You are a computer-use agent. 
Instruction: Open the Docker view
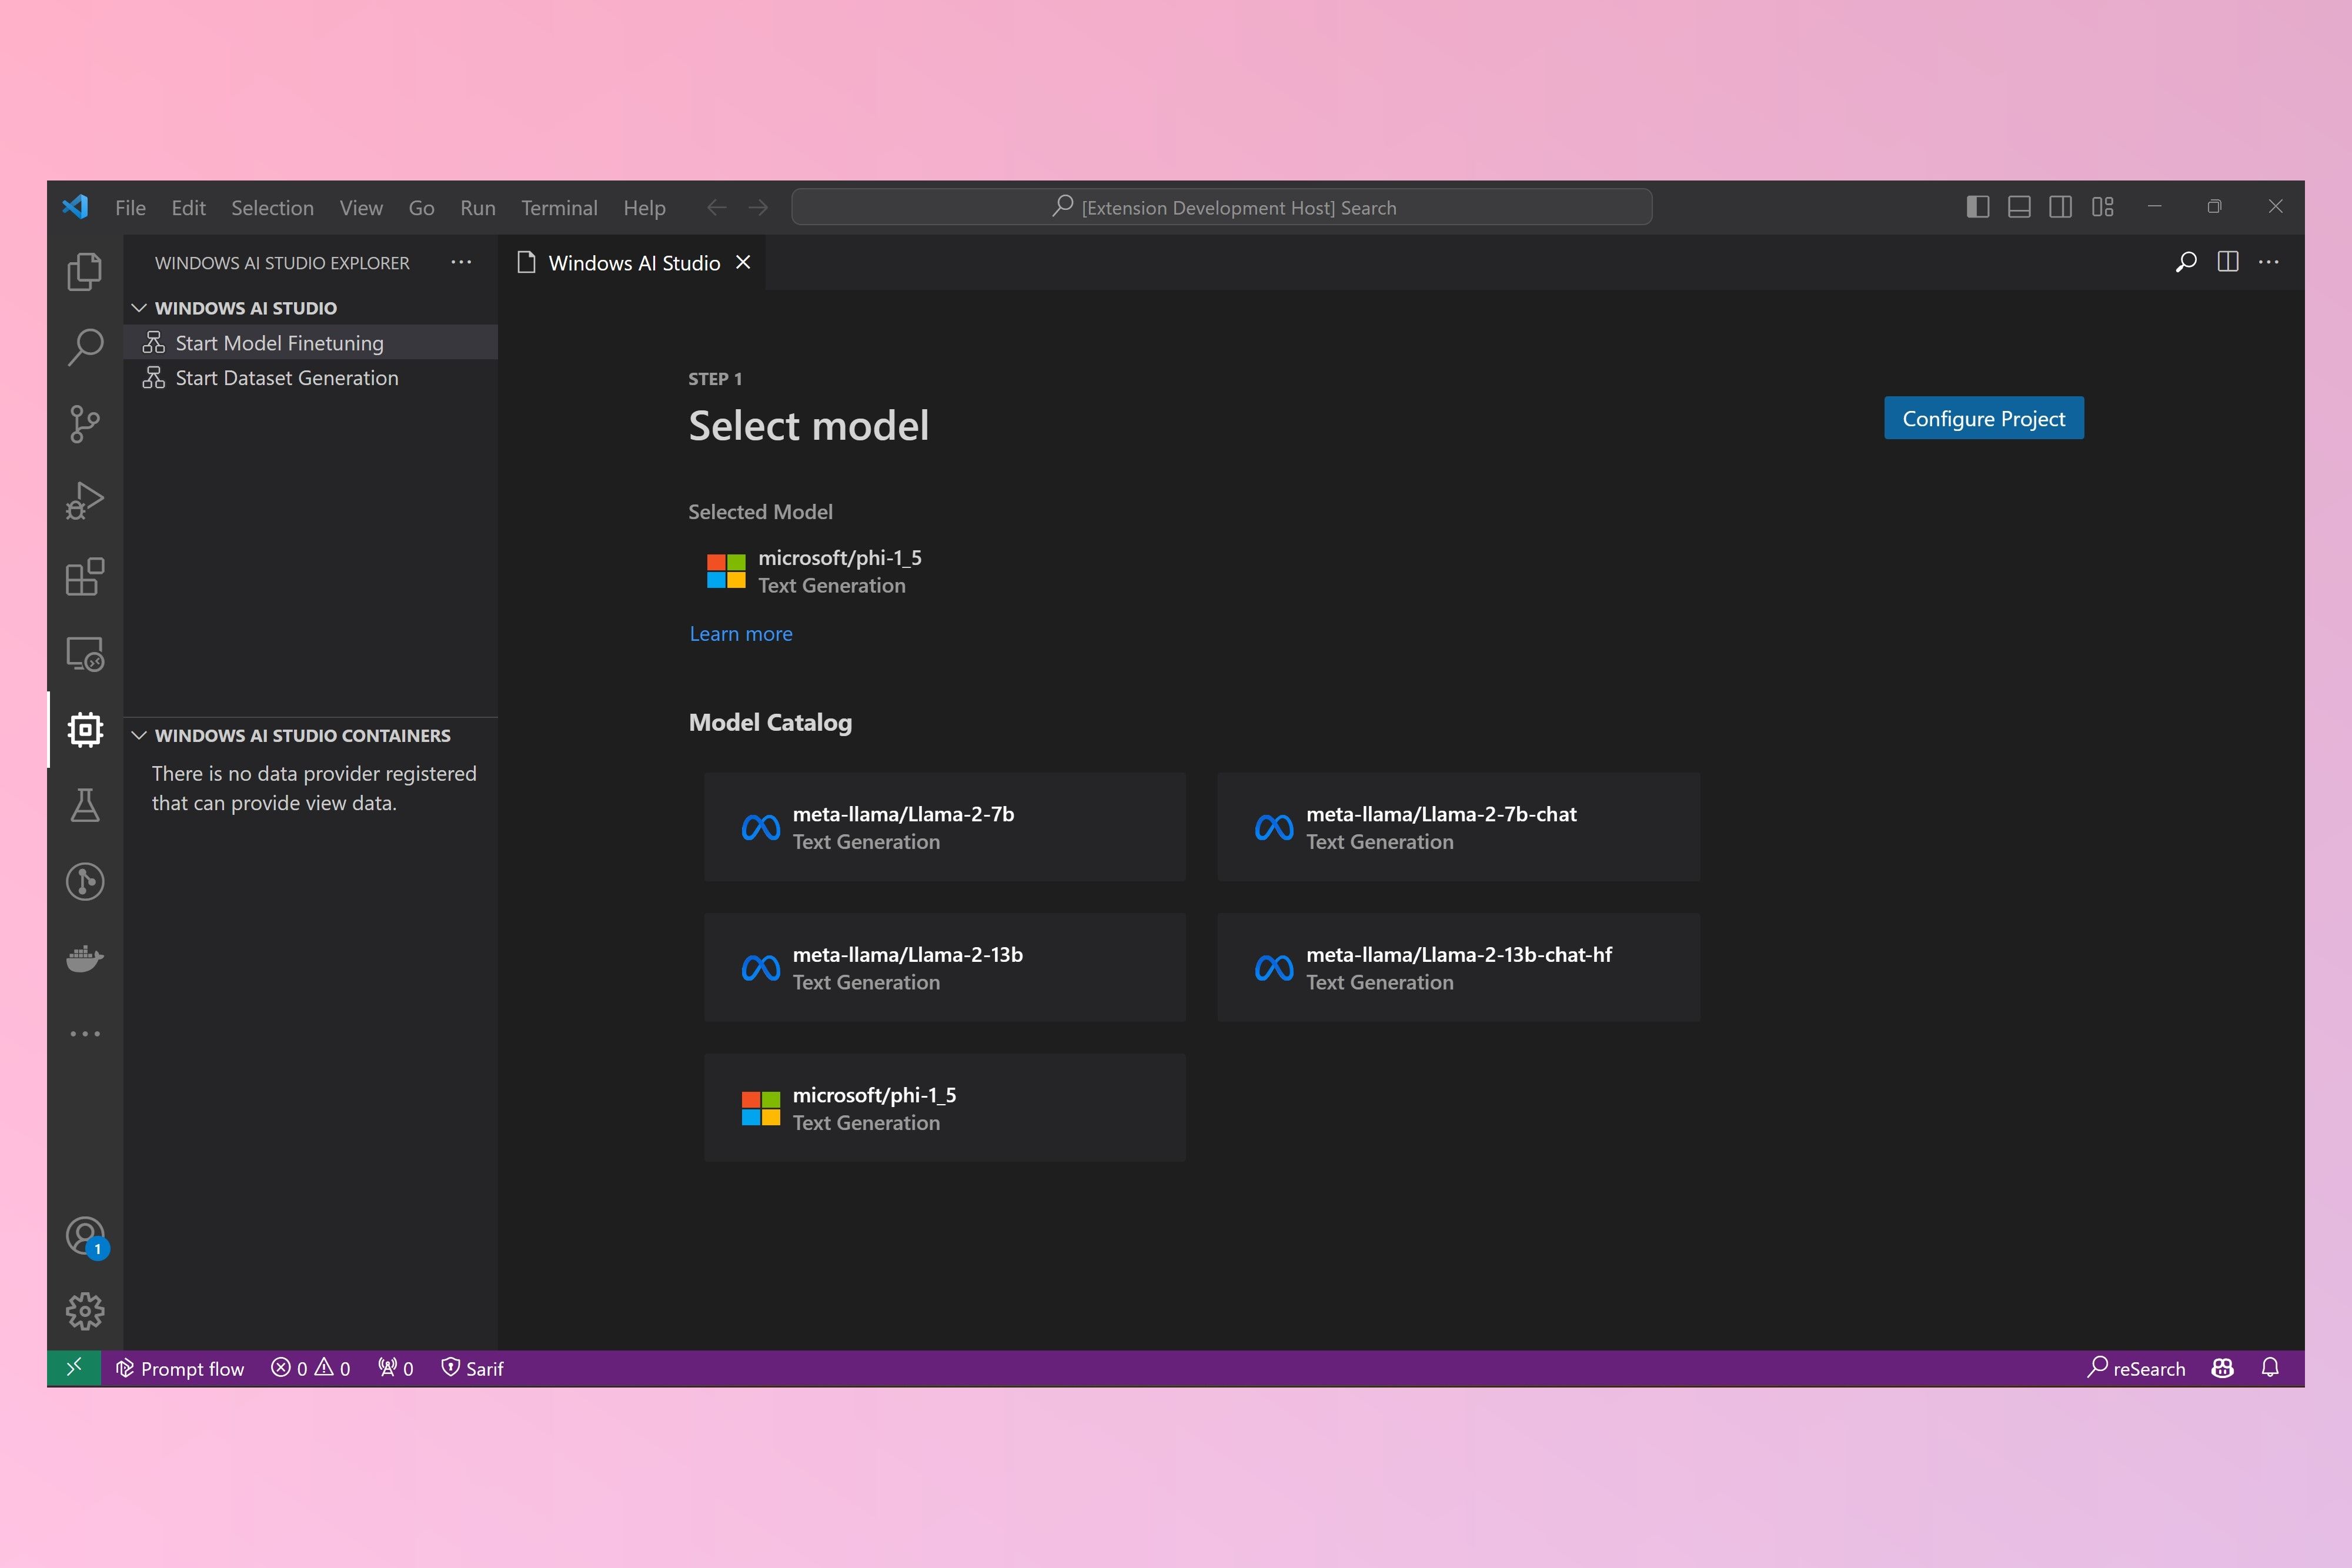[85, 958]
